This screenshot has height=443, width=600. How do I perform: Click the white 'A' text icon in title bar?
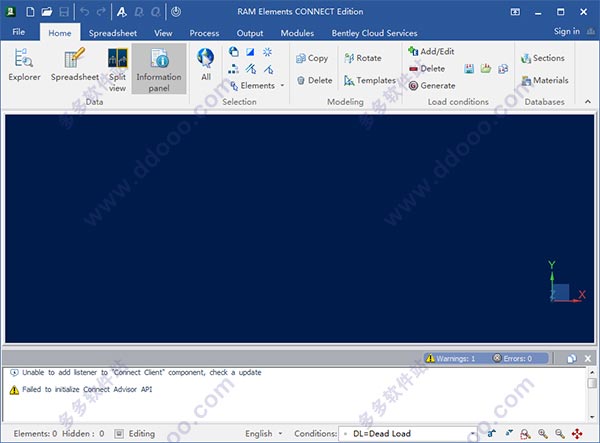click(x=122, y=12)
